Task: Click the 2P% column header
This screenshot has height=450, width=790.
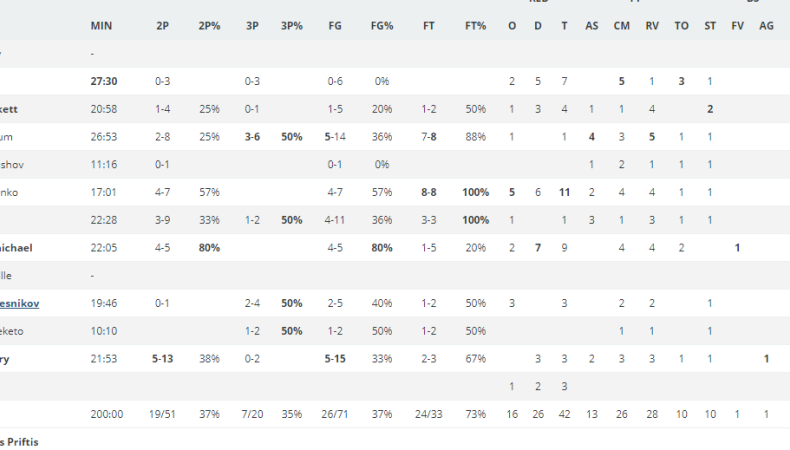Action: 209,26
